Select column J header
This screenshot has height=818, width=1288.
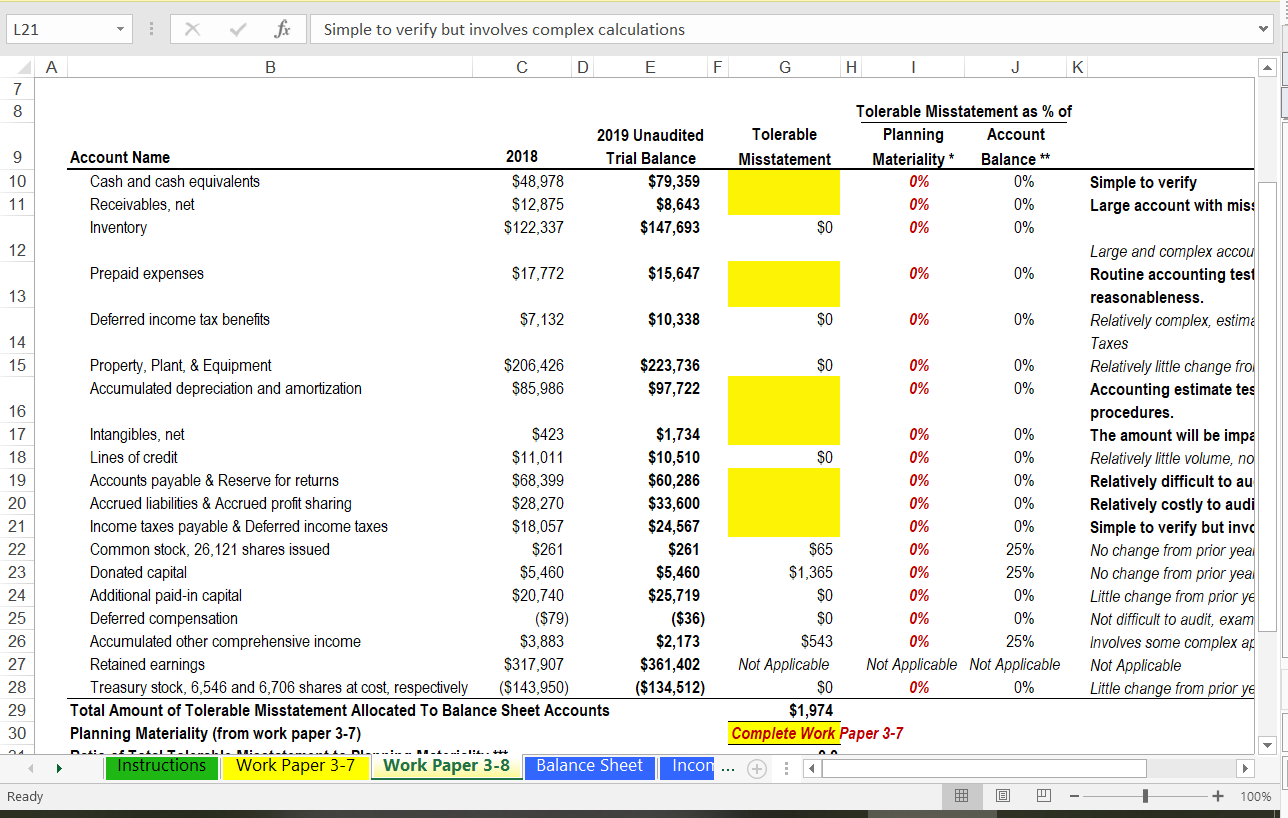click(1015, 67)
